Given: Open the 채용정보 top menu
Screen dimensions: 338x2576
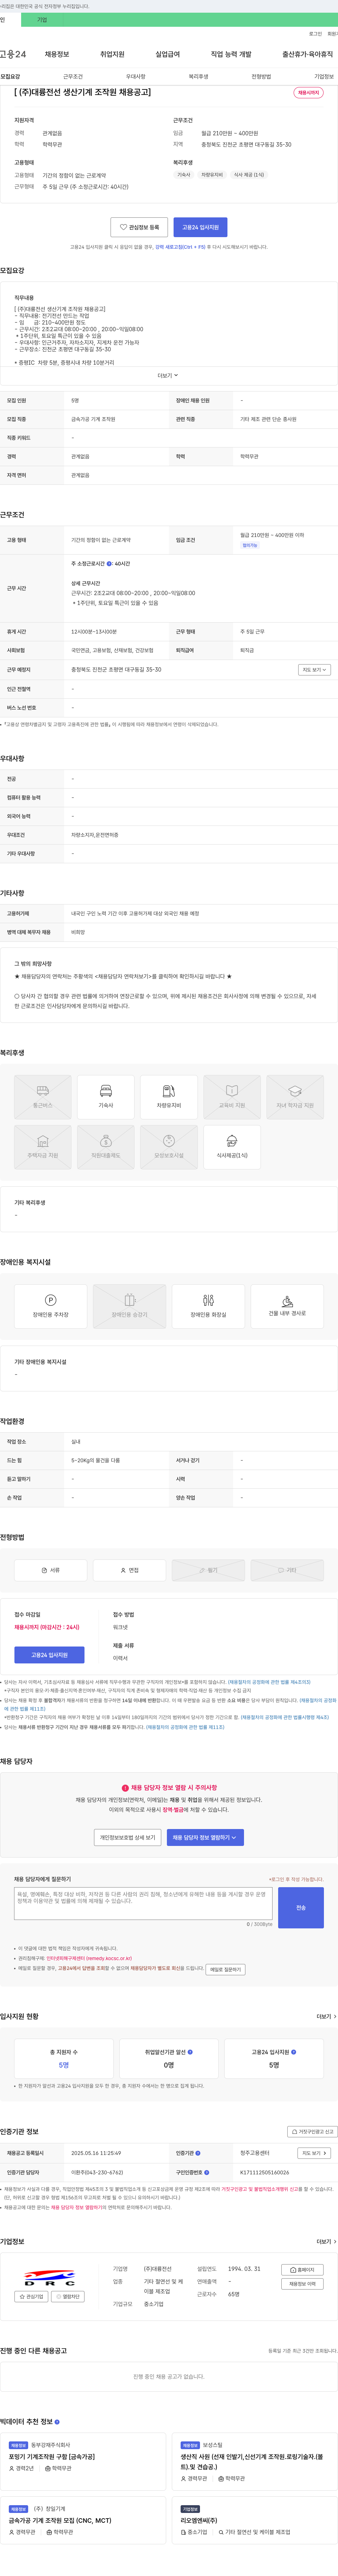Looking at the screenshot, I should tap(57, 54).
